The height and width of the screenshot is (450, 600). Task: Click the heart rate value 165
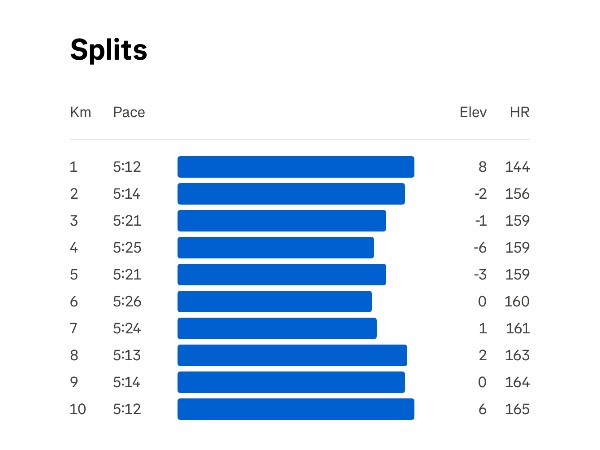(x=517, y=409)
